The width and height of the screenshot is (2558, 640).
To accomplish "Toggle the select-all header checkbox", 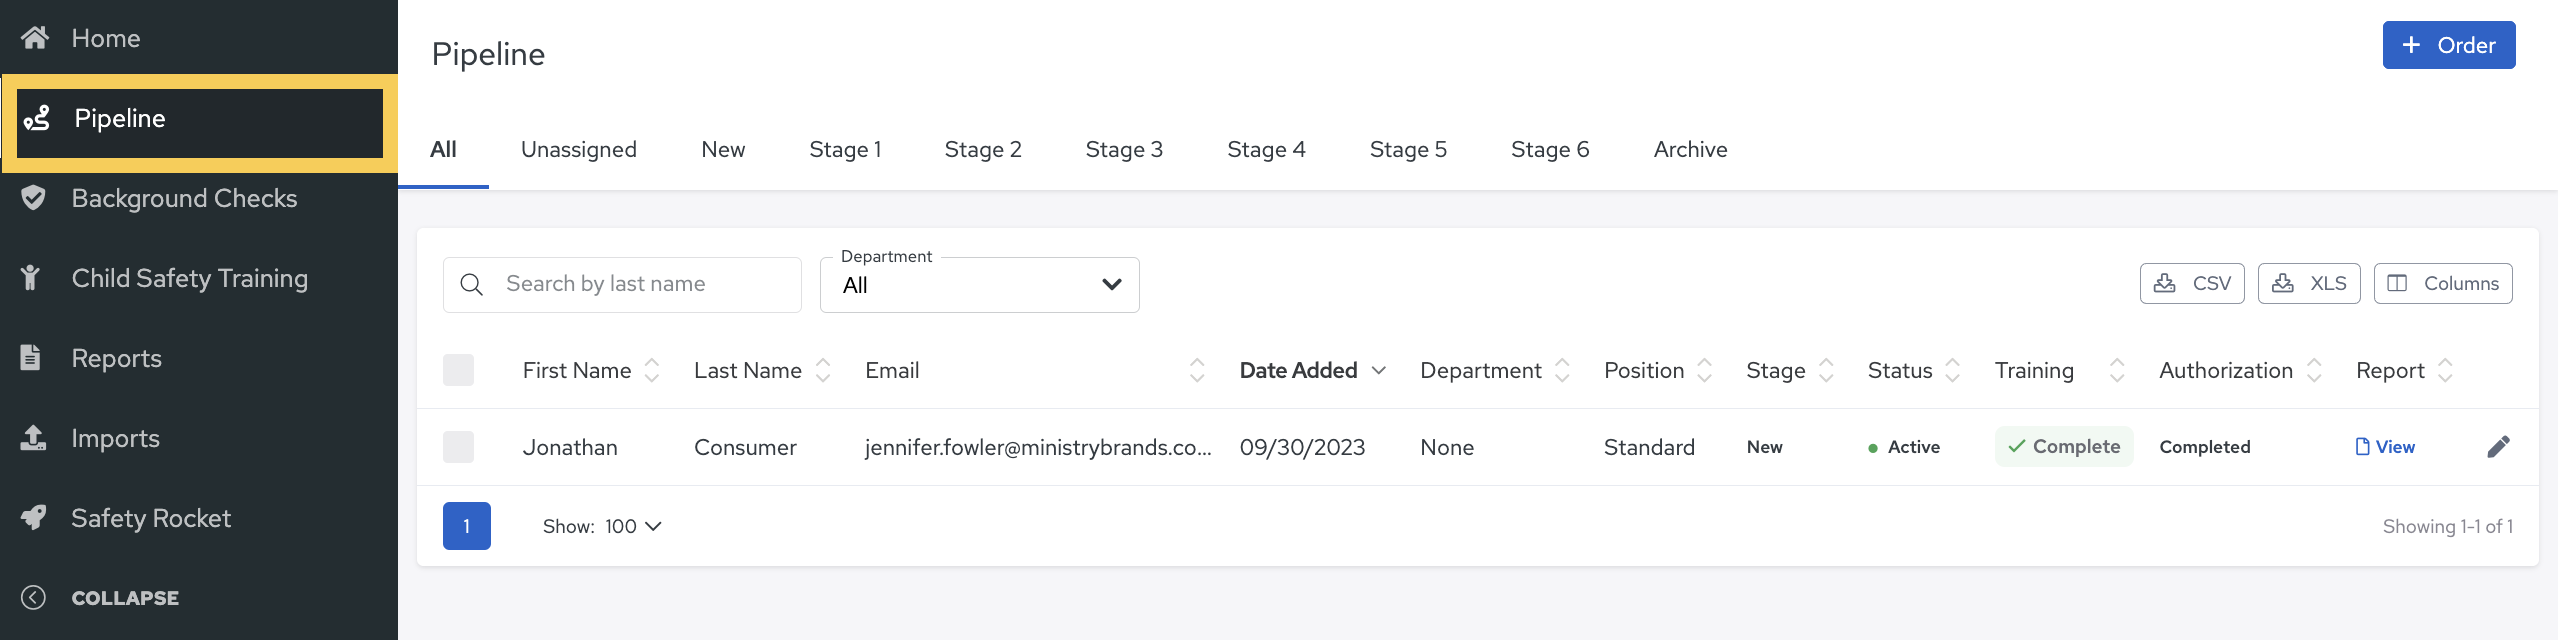I will click(x=458, y=370).
